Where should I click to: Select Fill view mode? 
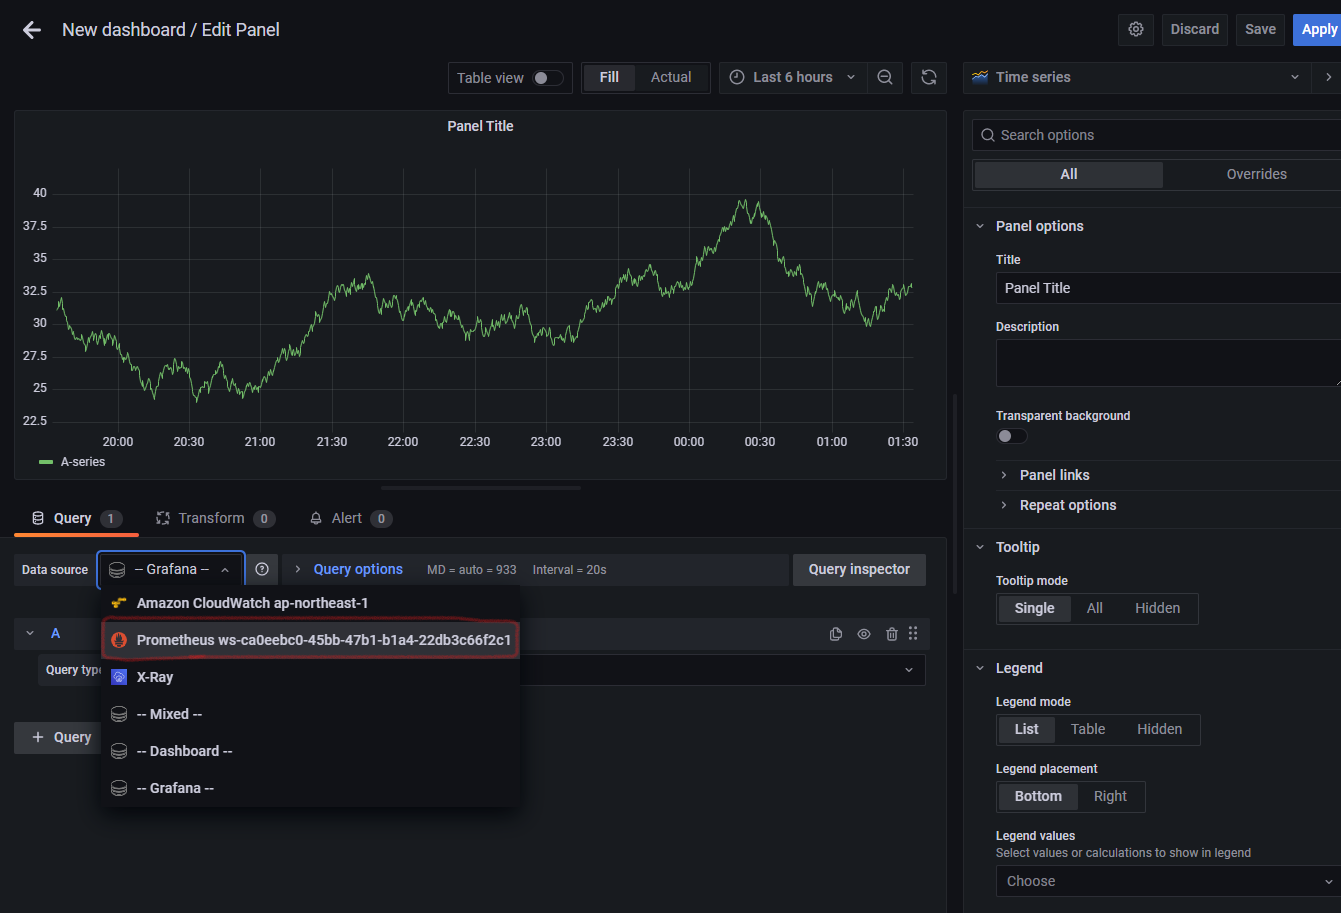[x=609, y=77]
